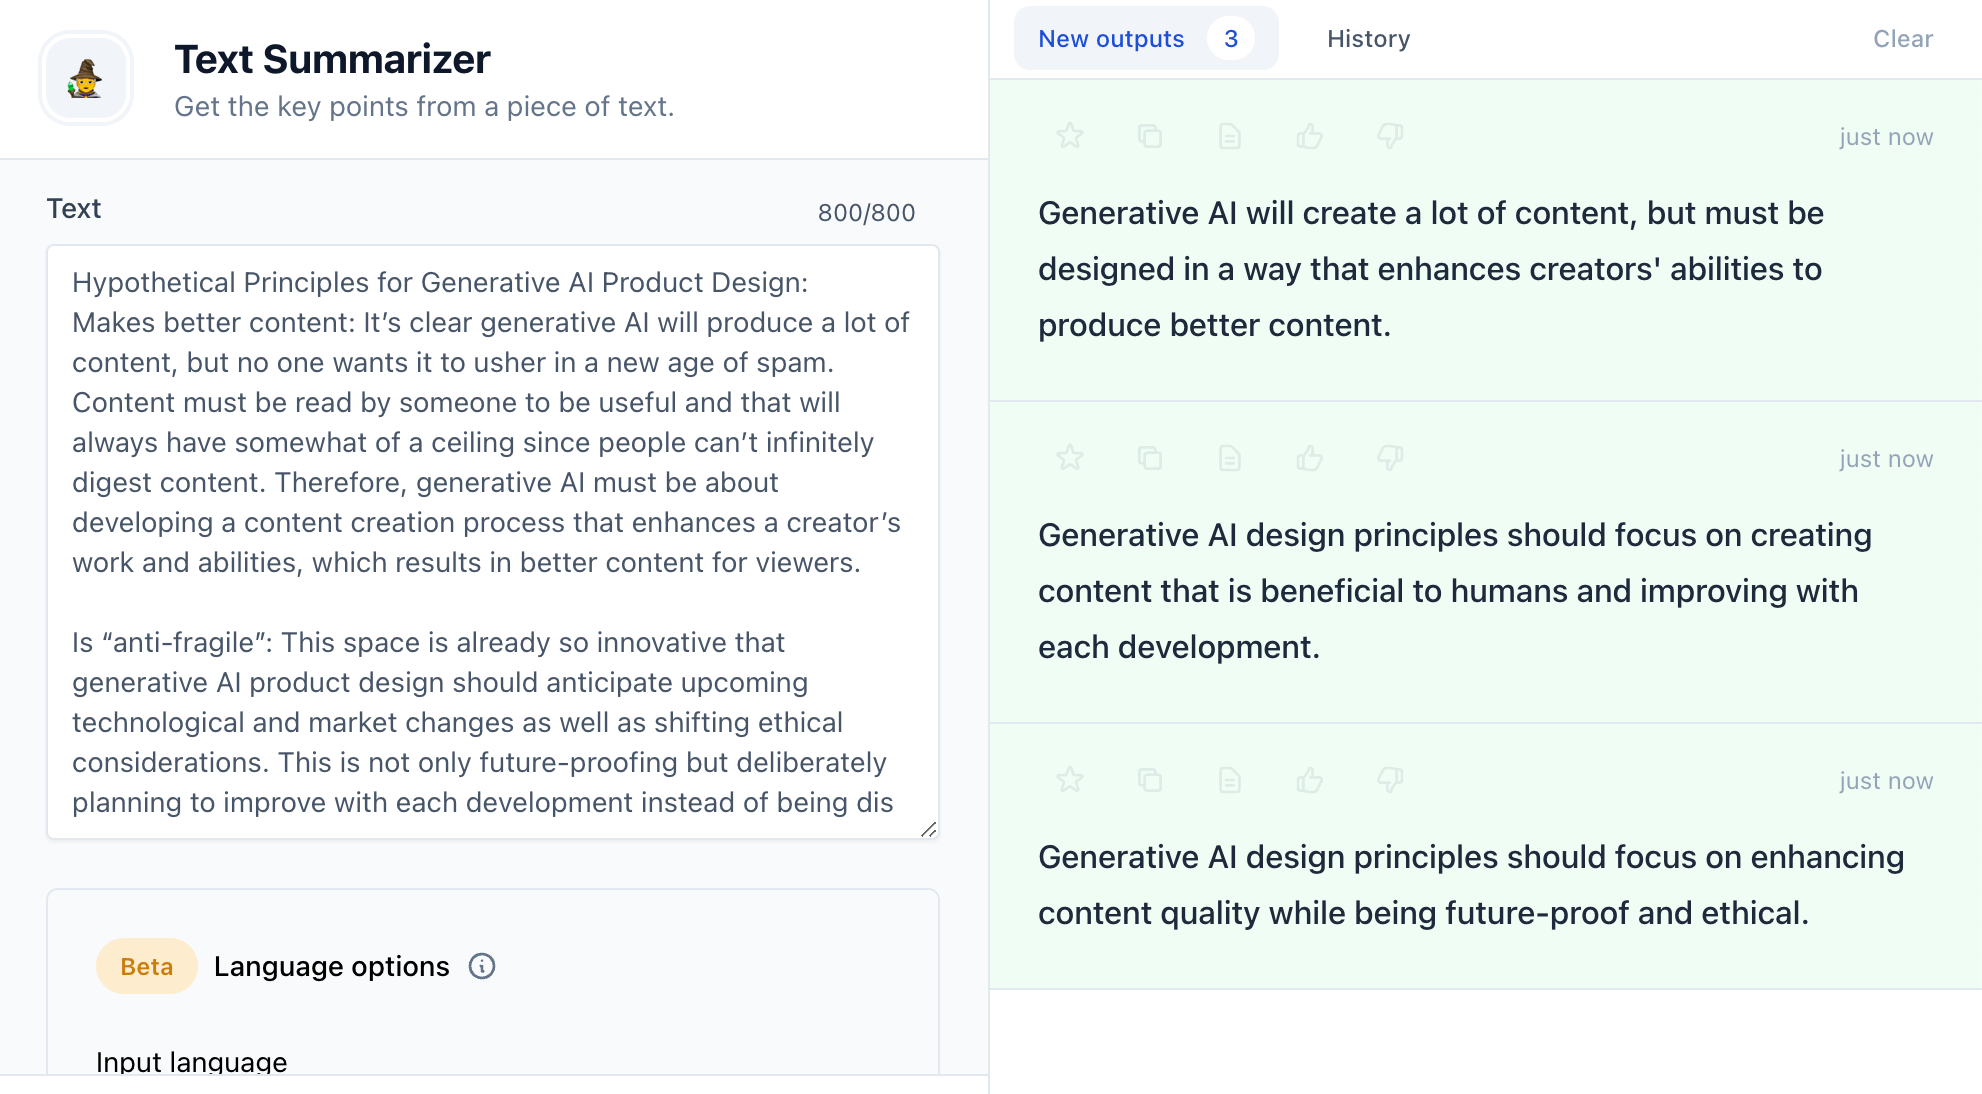Click the thumbs down icon on first output

tap(1391, 135)
